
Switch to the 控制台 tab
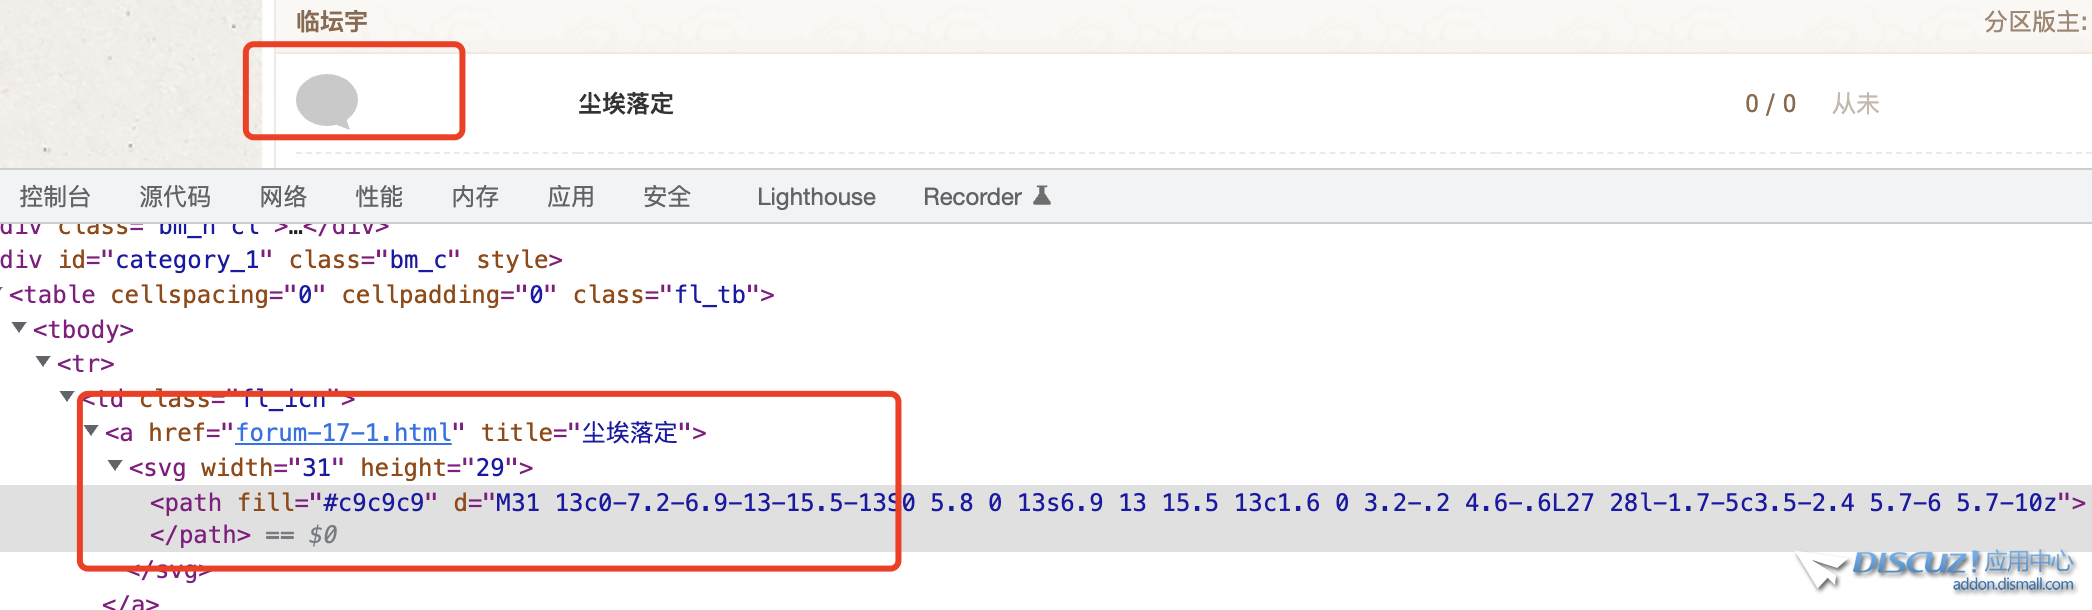(55, 197)
